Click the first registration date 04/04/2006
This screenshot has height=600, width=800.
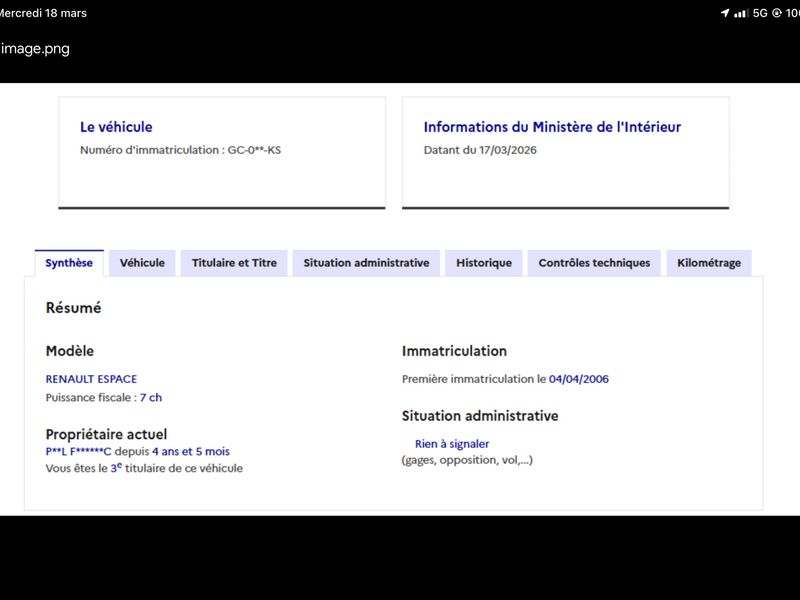click(579, 379)
